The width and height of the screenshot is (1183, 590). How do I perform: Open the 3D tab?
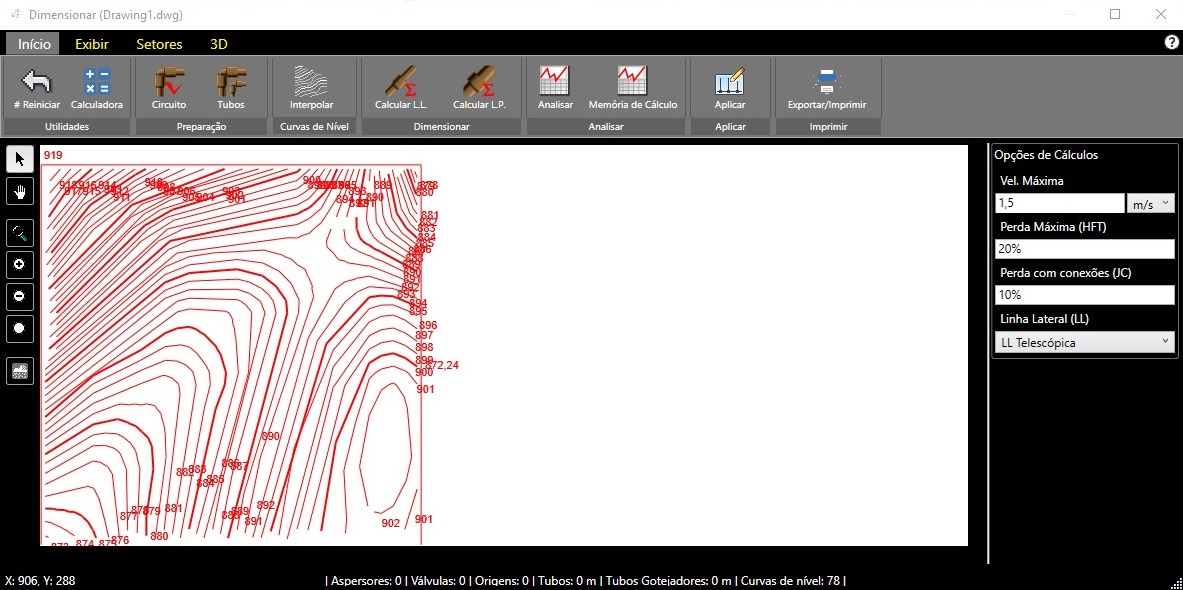[219, 44]
